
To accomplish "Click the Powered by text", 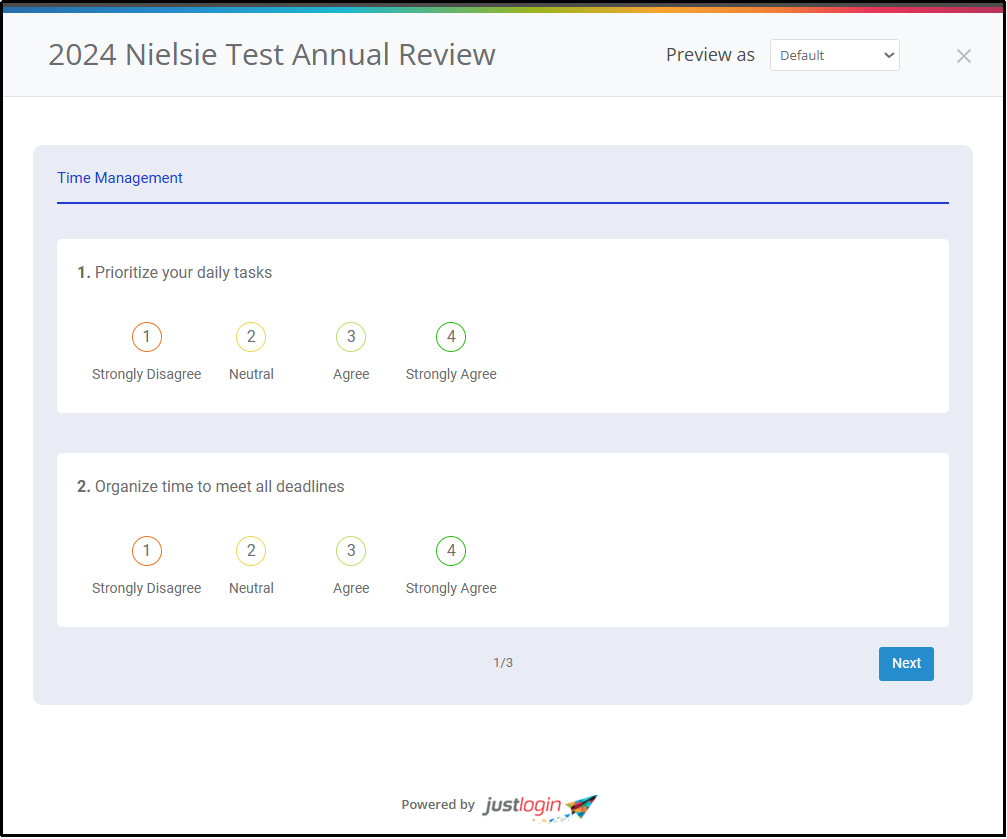I will click(x=438, y=805).
